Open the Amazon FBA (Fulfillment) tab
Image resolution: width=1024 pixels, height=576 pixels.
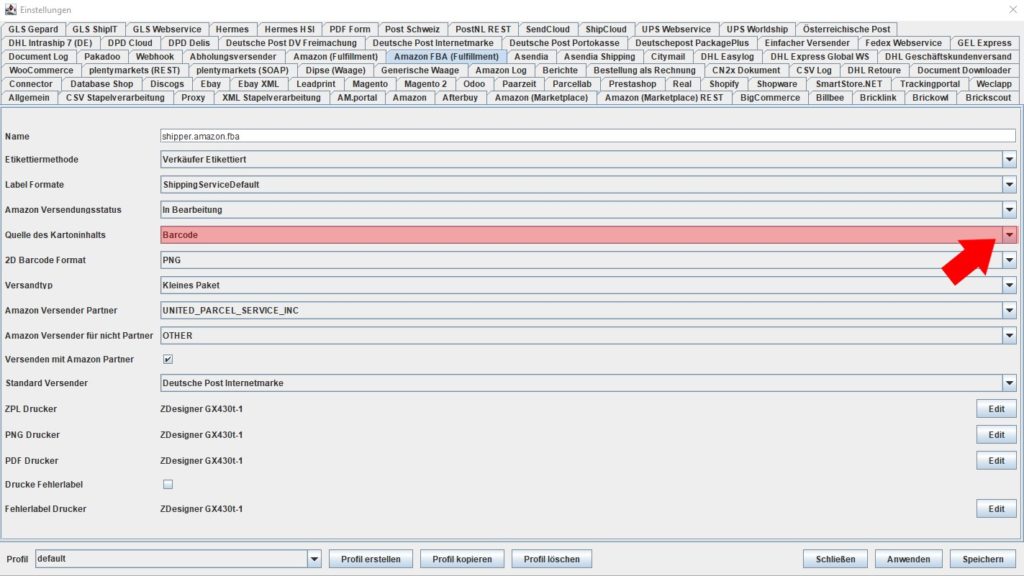[x=446, y=57]
